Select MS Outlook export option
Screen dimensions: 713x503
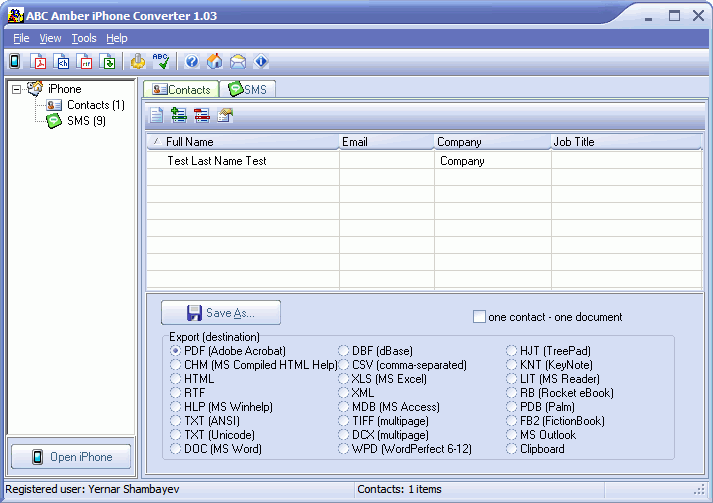coord(512,435)
